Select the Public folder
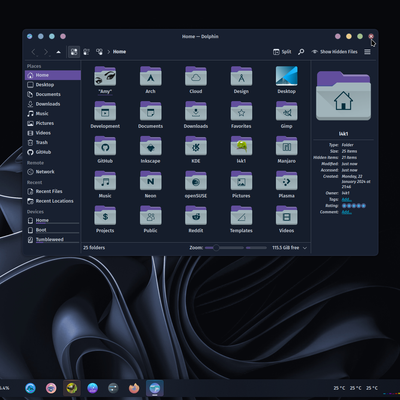The image size is (400, 400). click(150, 219)
